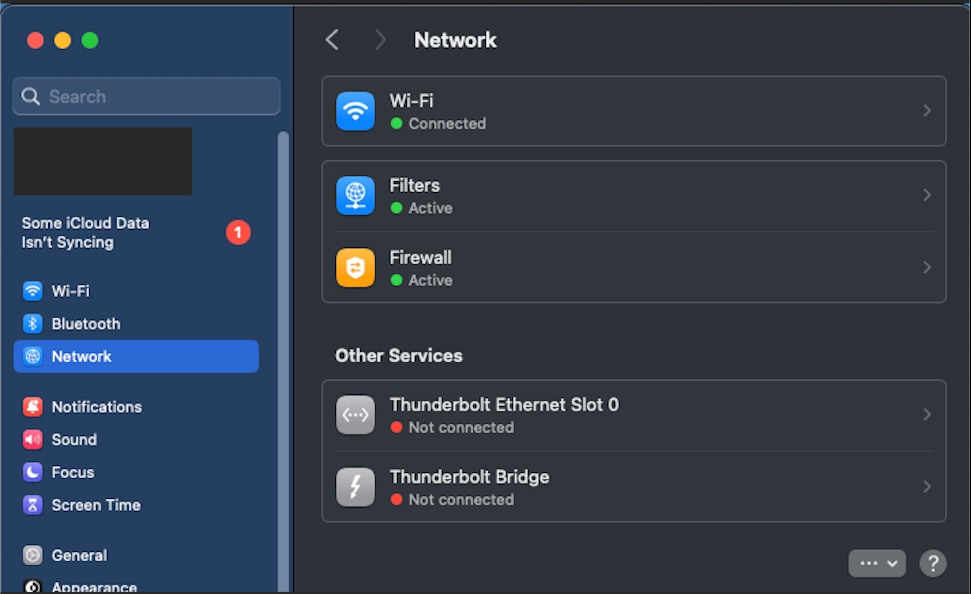The height and width of the screenshot is (594, 971).
Task: Expand Firewall row chevron
Action: [x=926, y=267]
